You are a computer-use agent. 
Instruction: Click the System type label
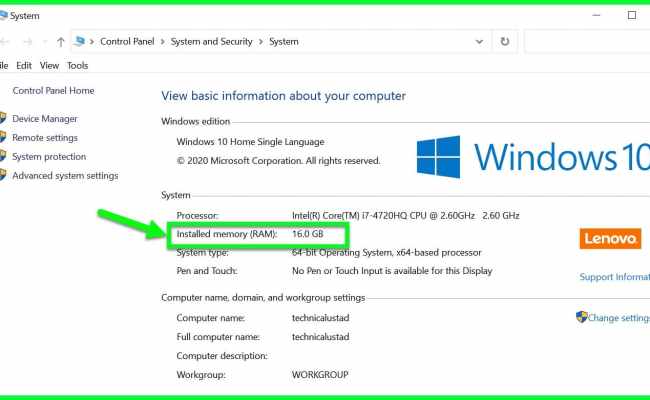203,252
